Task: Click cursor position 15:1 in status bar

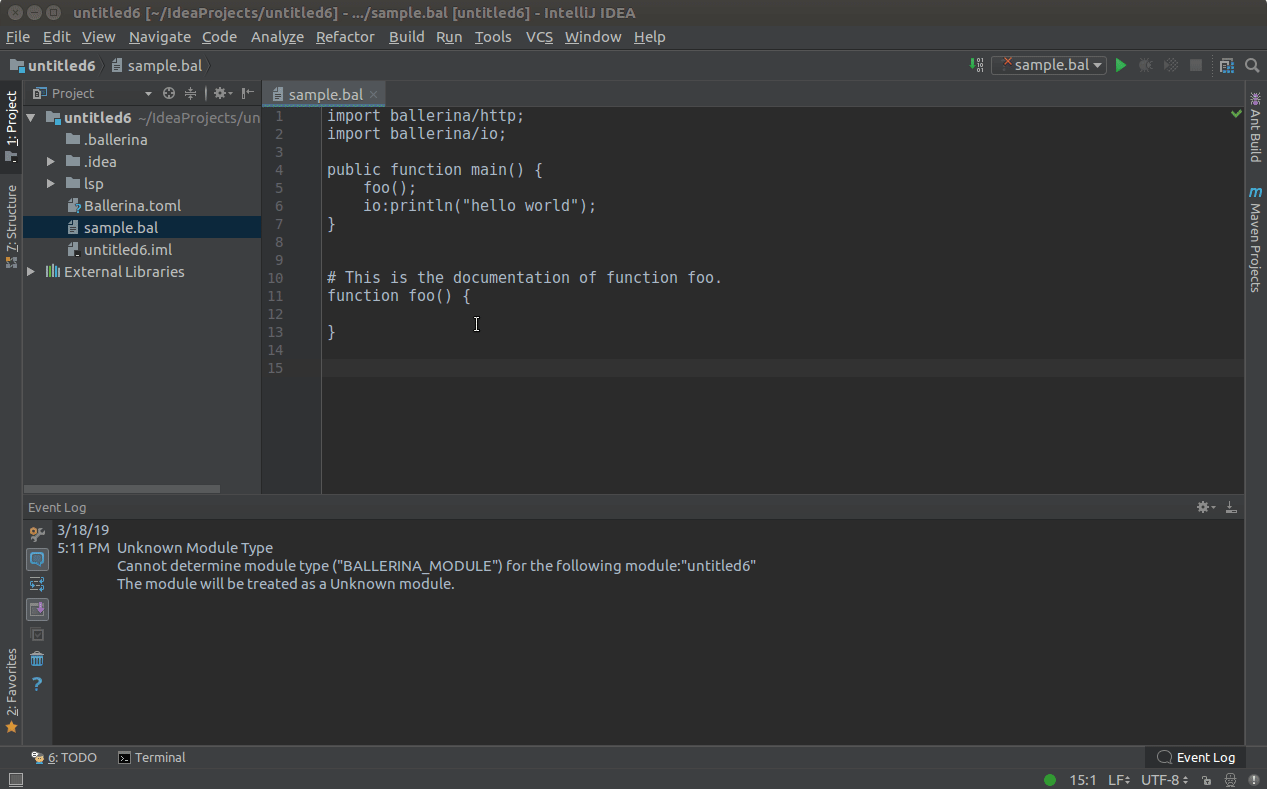Action: (x=1083, y=780)
